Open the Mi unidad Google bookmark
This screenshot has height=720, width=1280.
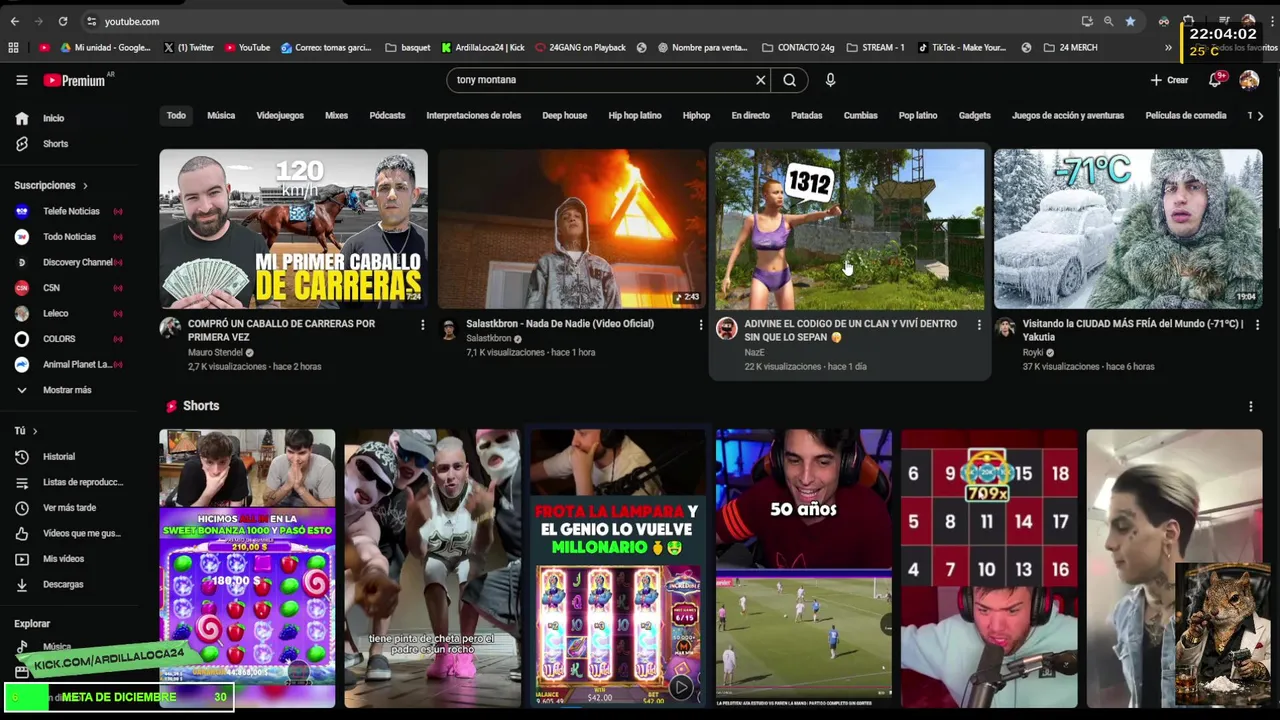click(x=106, y=47)
